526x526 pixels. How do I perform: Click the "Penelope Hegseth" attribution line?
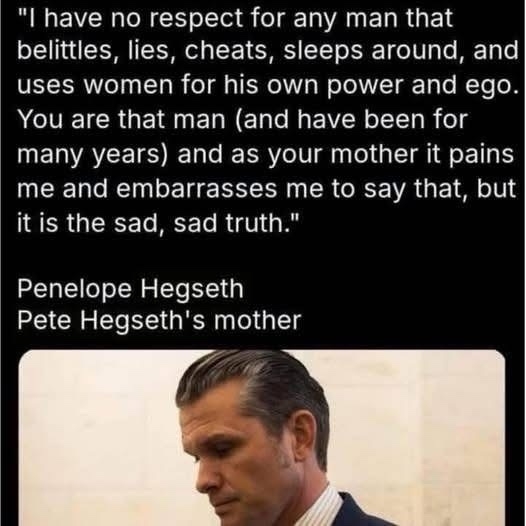click(x=130, y=290)
